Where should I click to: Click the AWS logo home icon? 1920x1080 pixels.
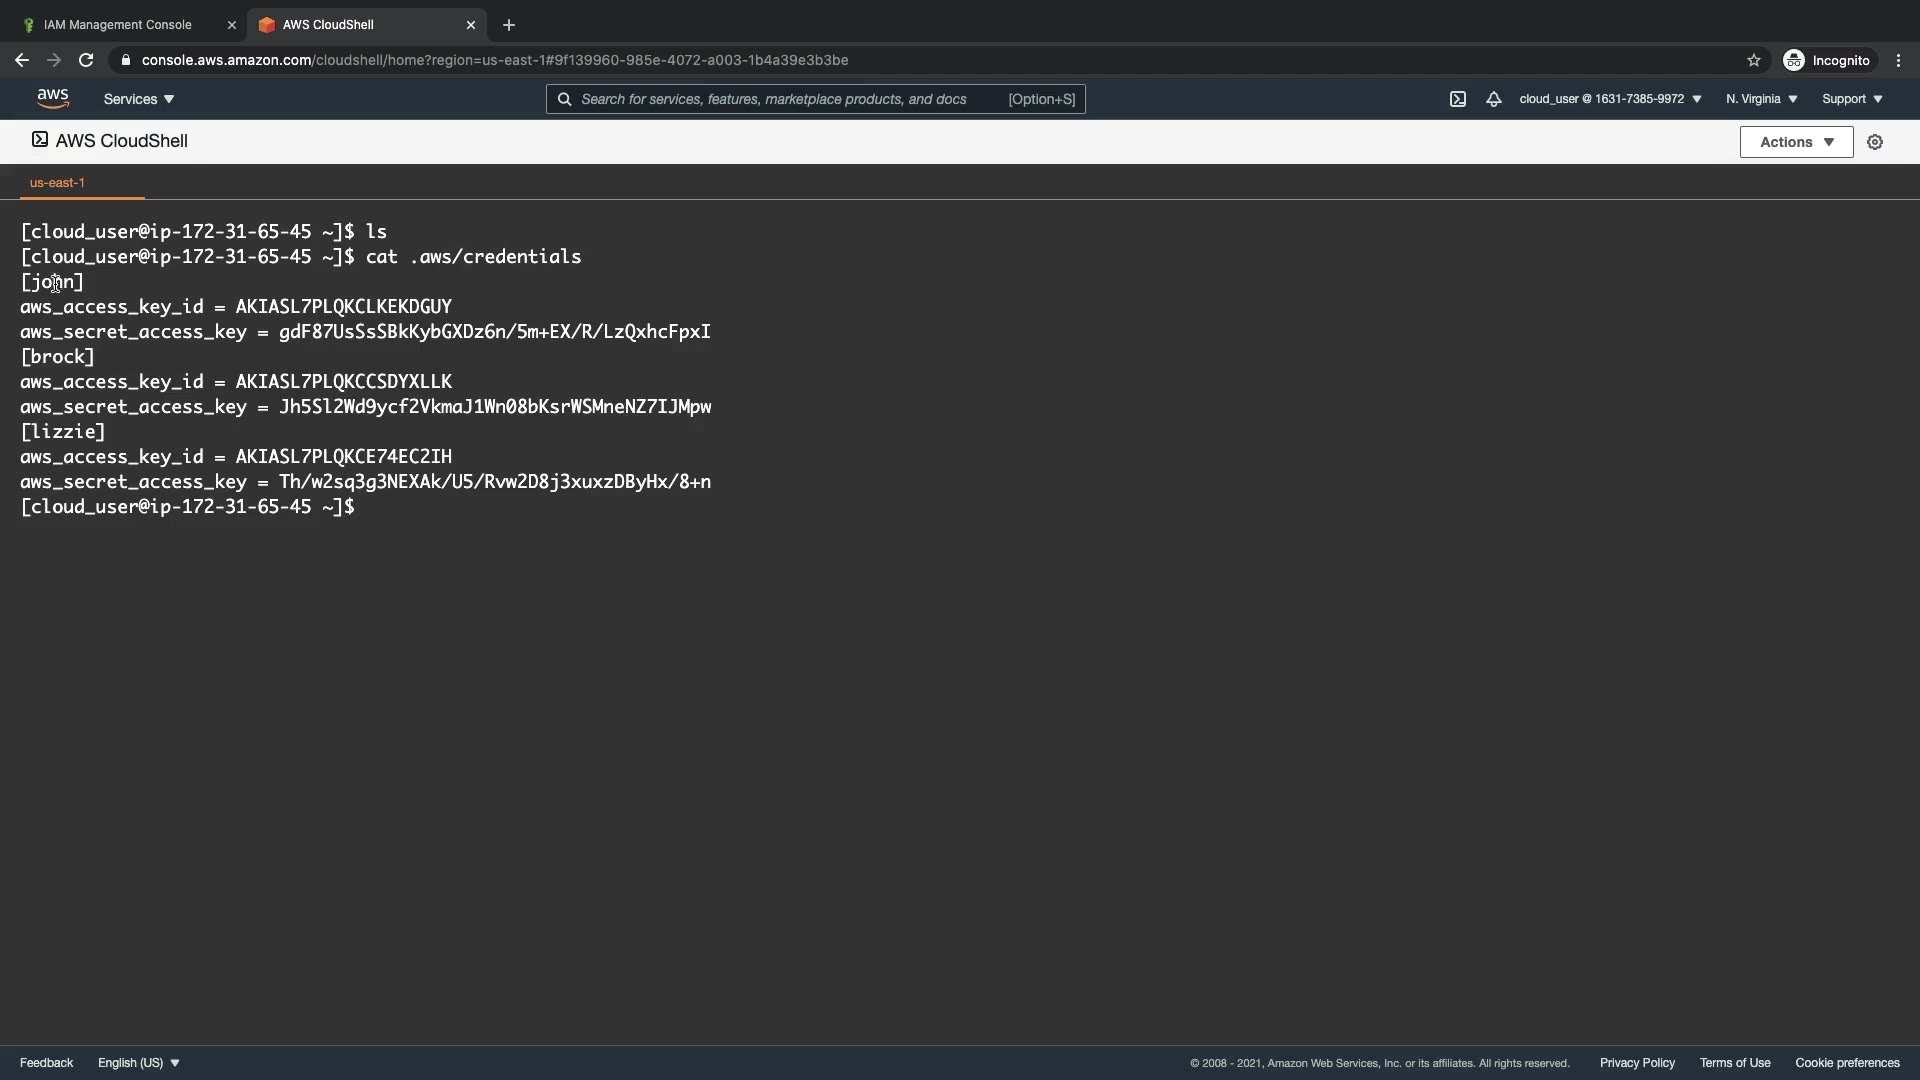tap(53, 98)
